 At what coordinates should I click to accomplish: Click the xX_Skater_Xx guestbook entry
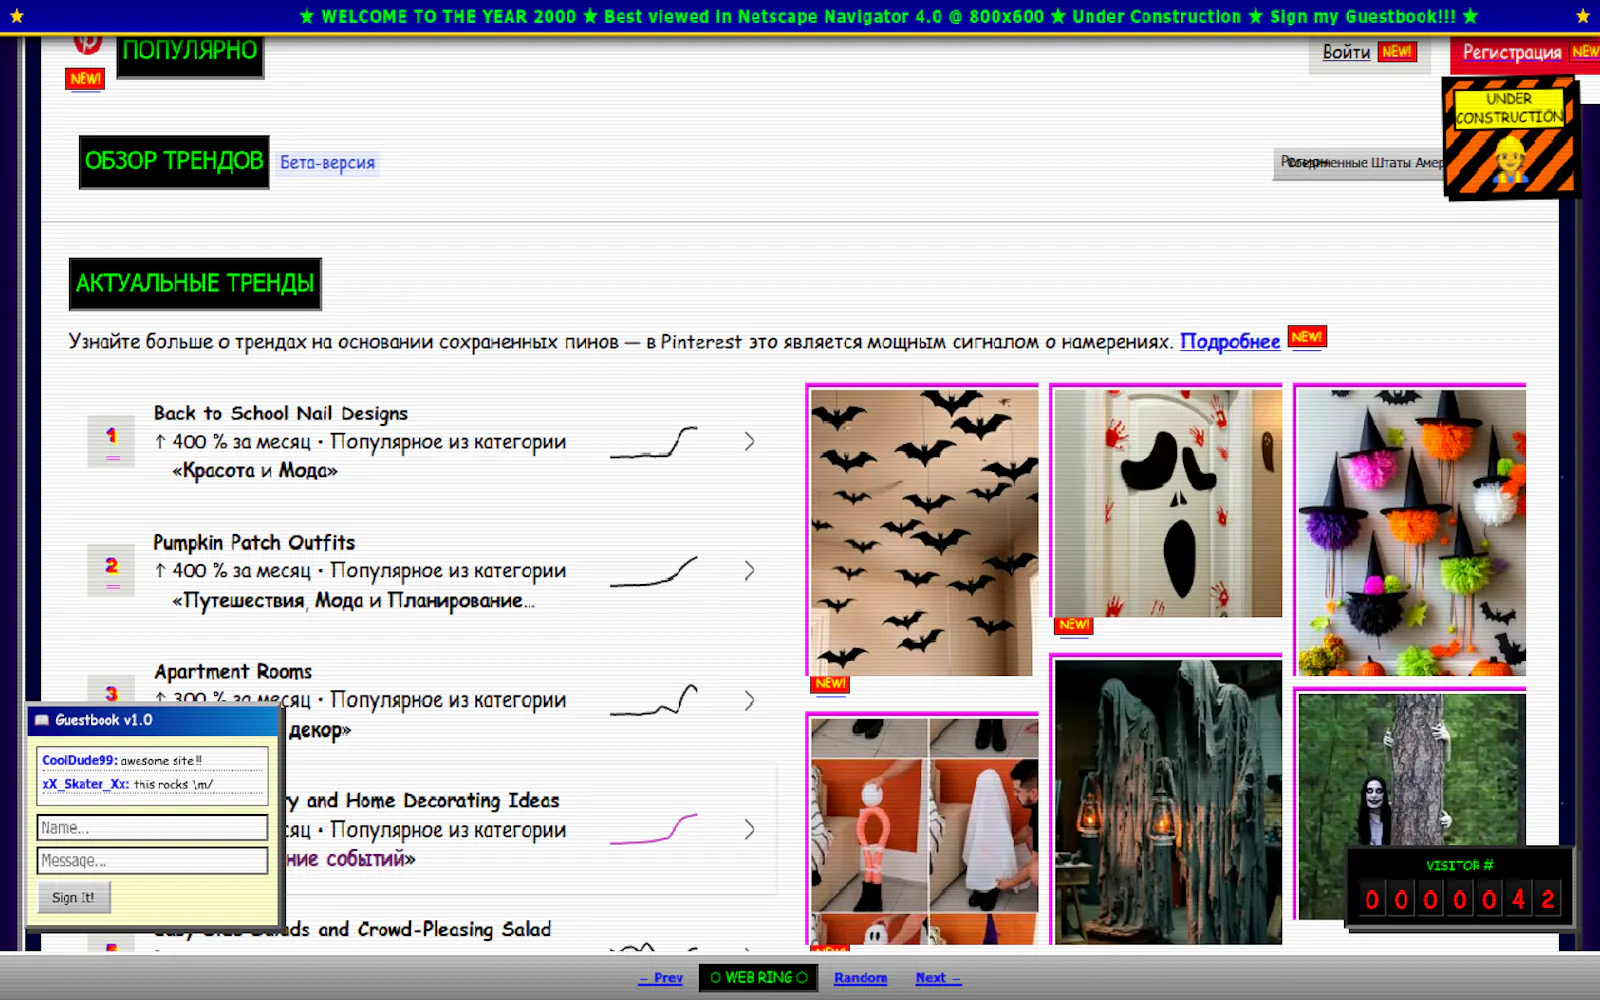coord(152,784)
